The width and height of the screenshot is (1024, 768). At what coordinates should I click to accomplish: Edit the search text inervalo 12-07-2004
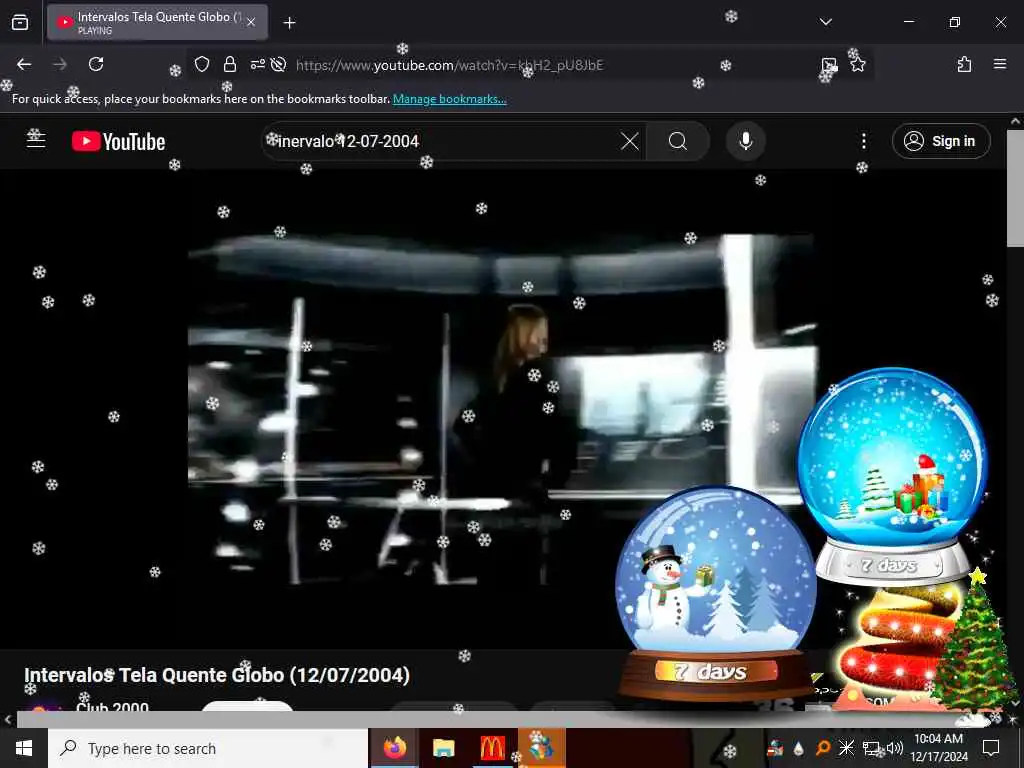pyautogui.click(x=348, y=141)
